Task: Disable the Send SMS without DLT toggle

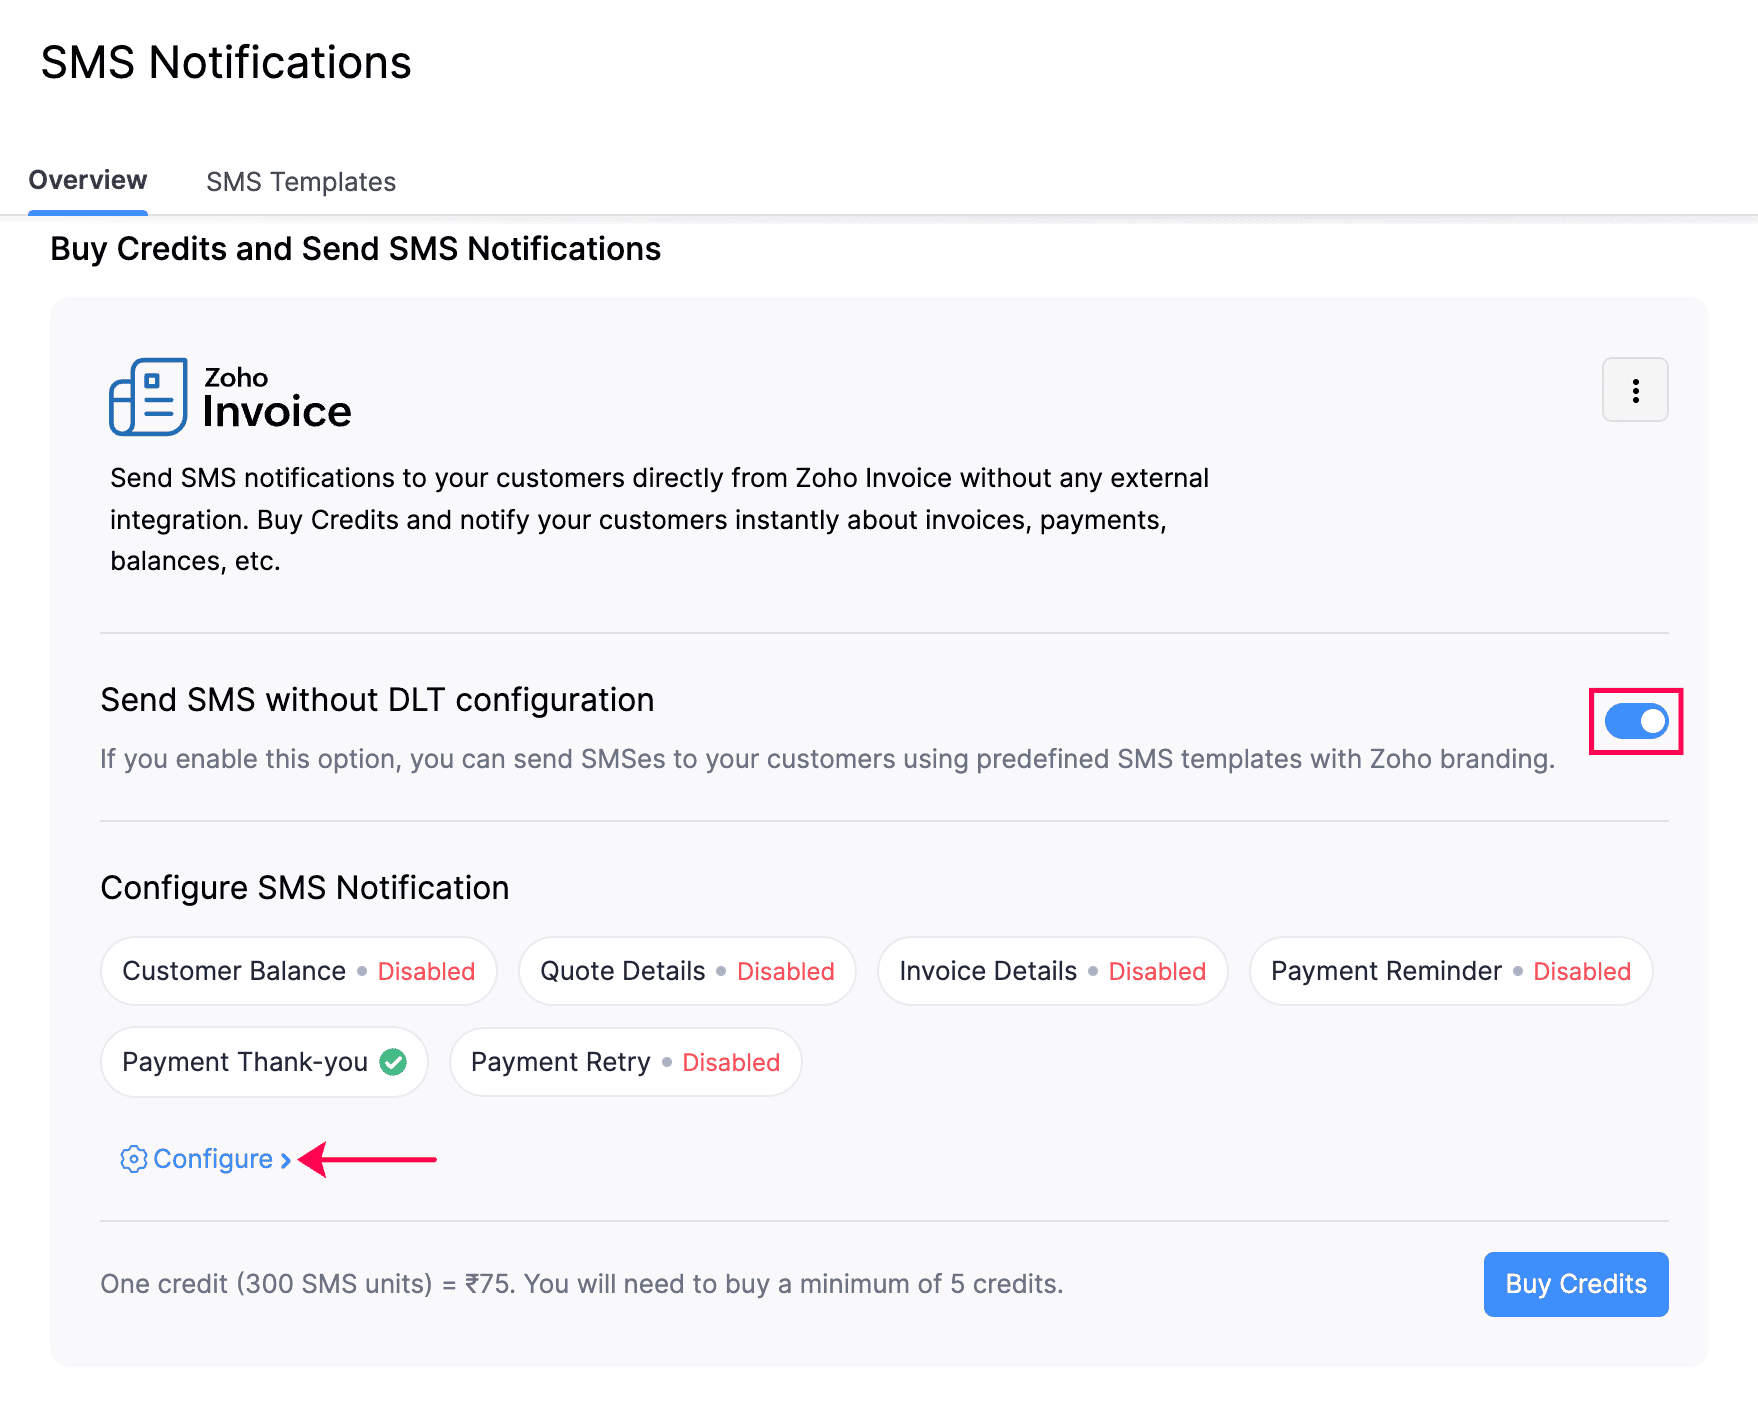Action: pos(1635,721)
